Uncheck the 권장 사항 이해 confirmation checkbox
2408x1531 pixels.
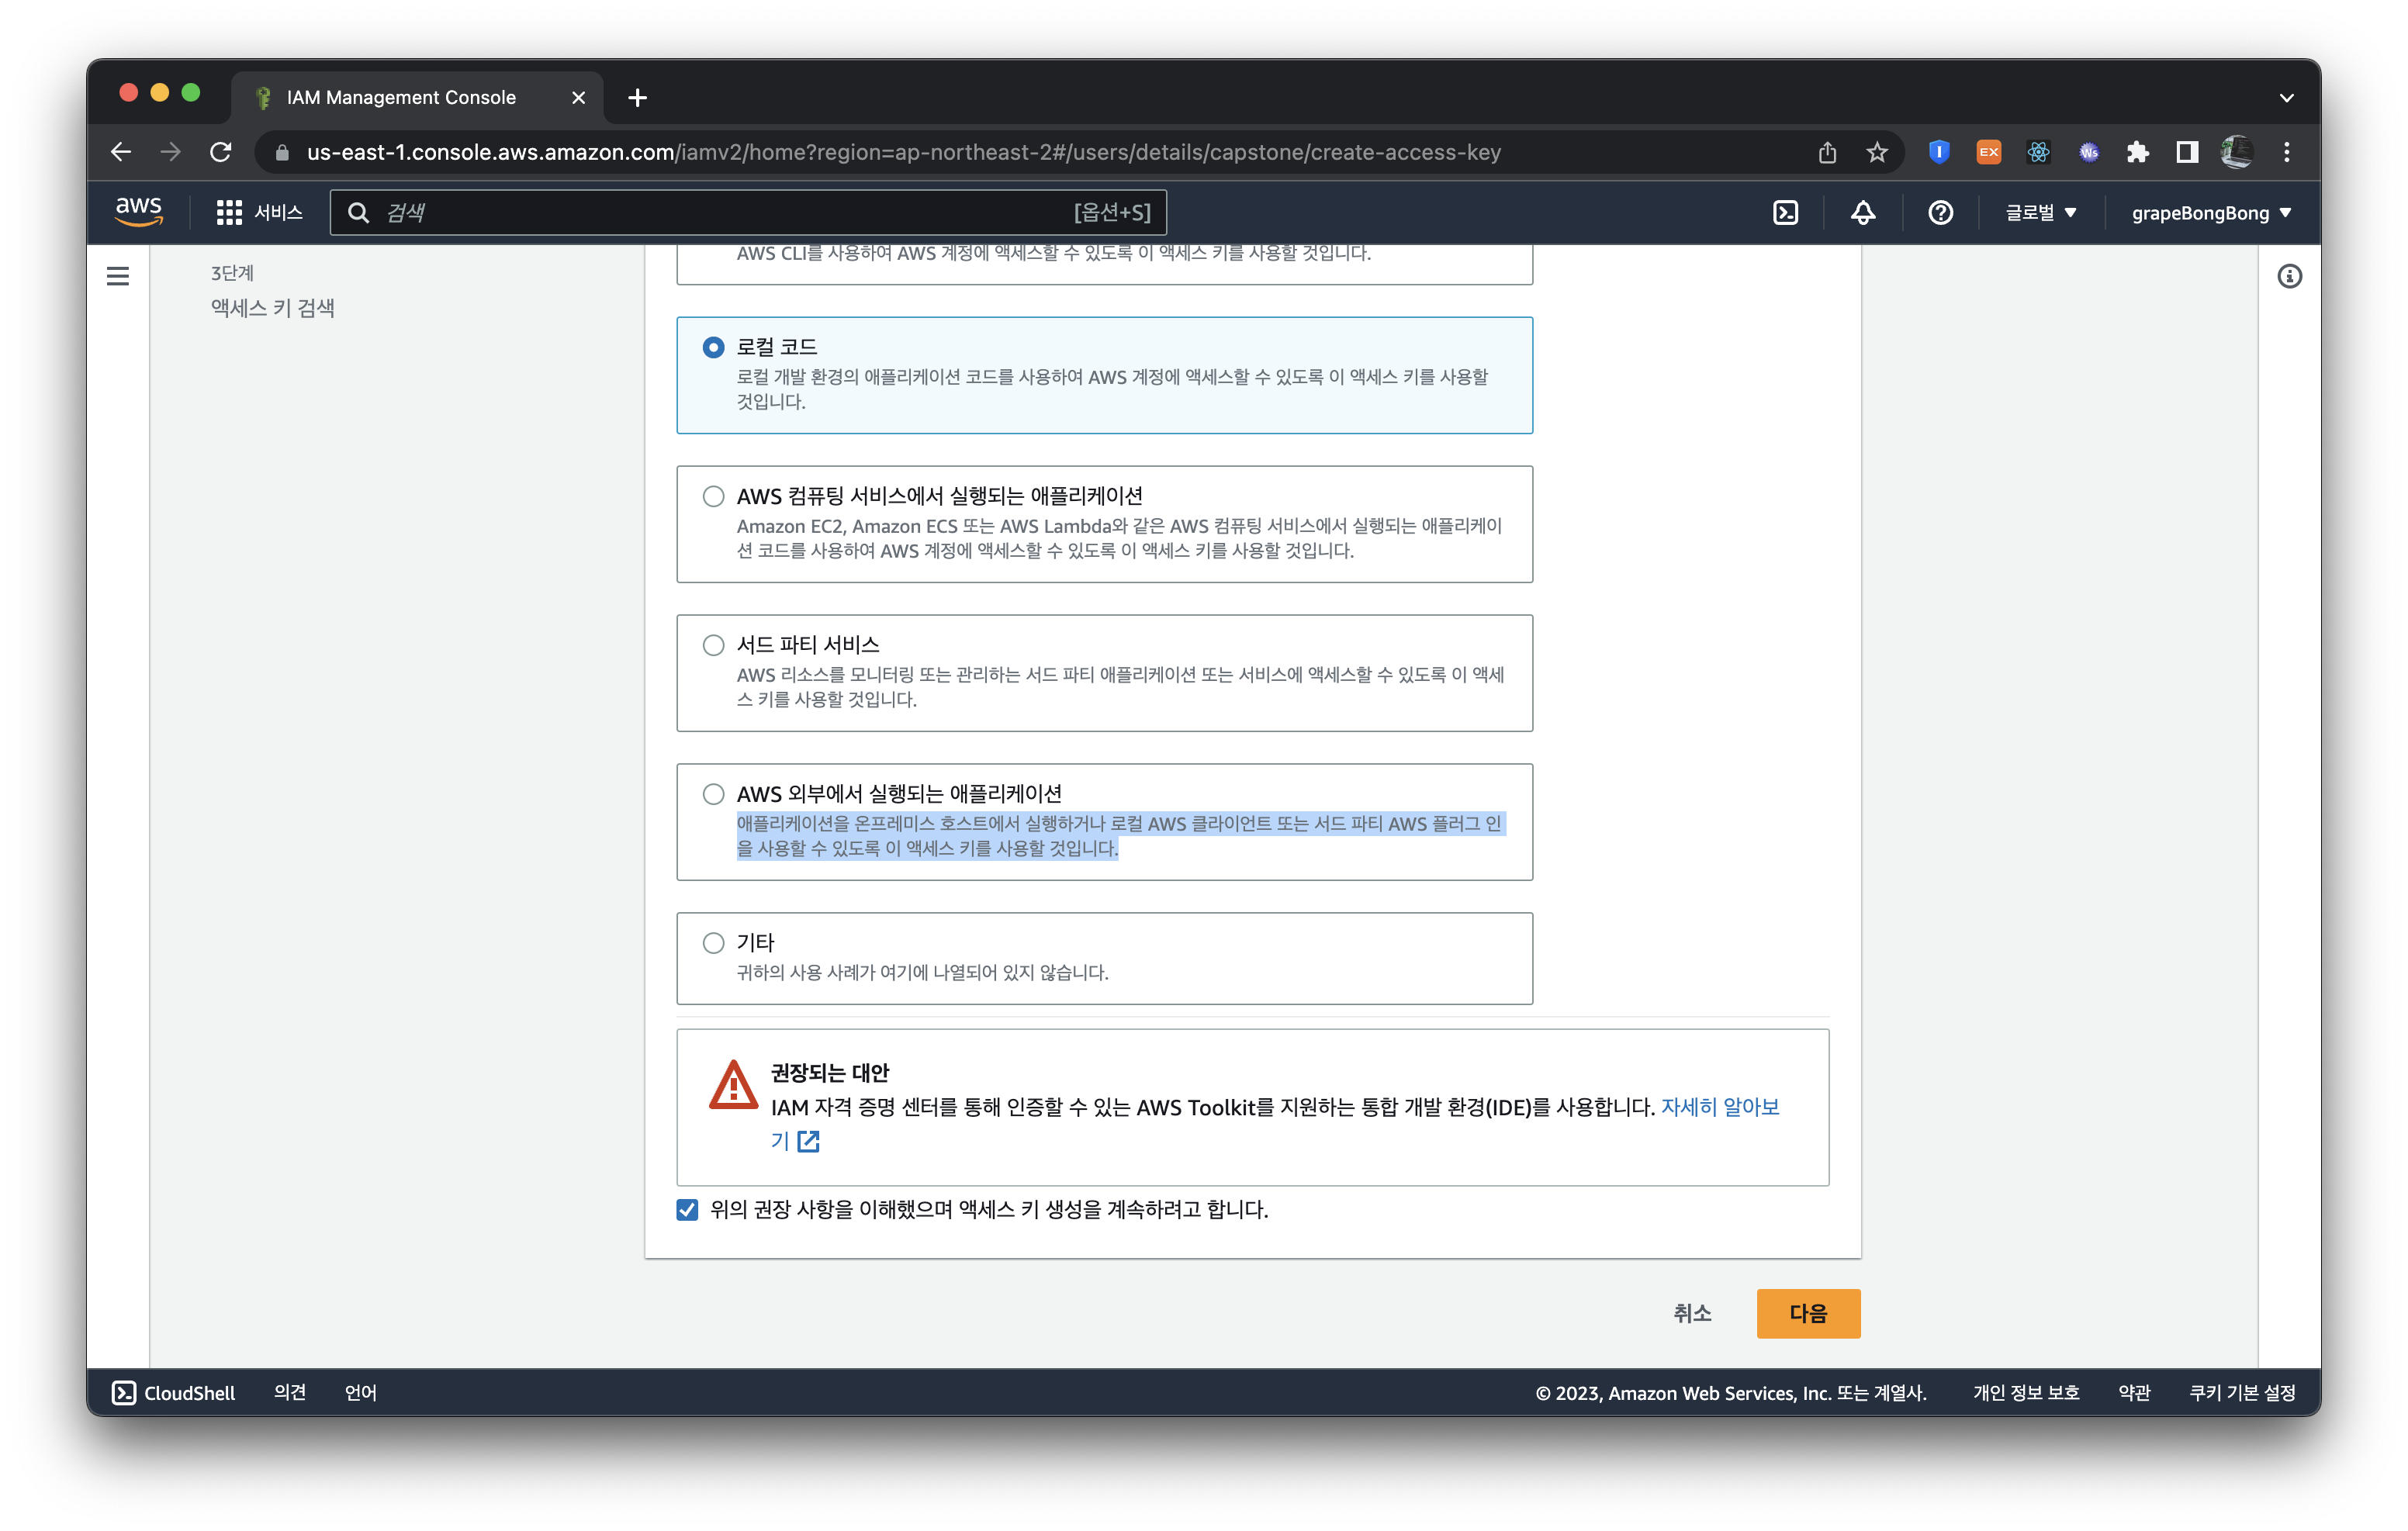[x=687, y=1210]
